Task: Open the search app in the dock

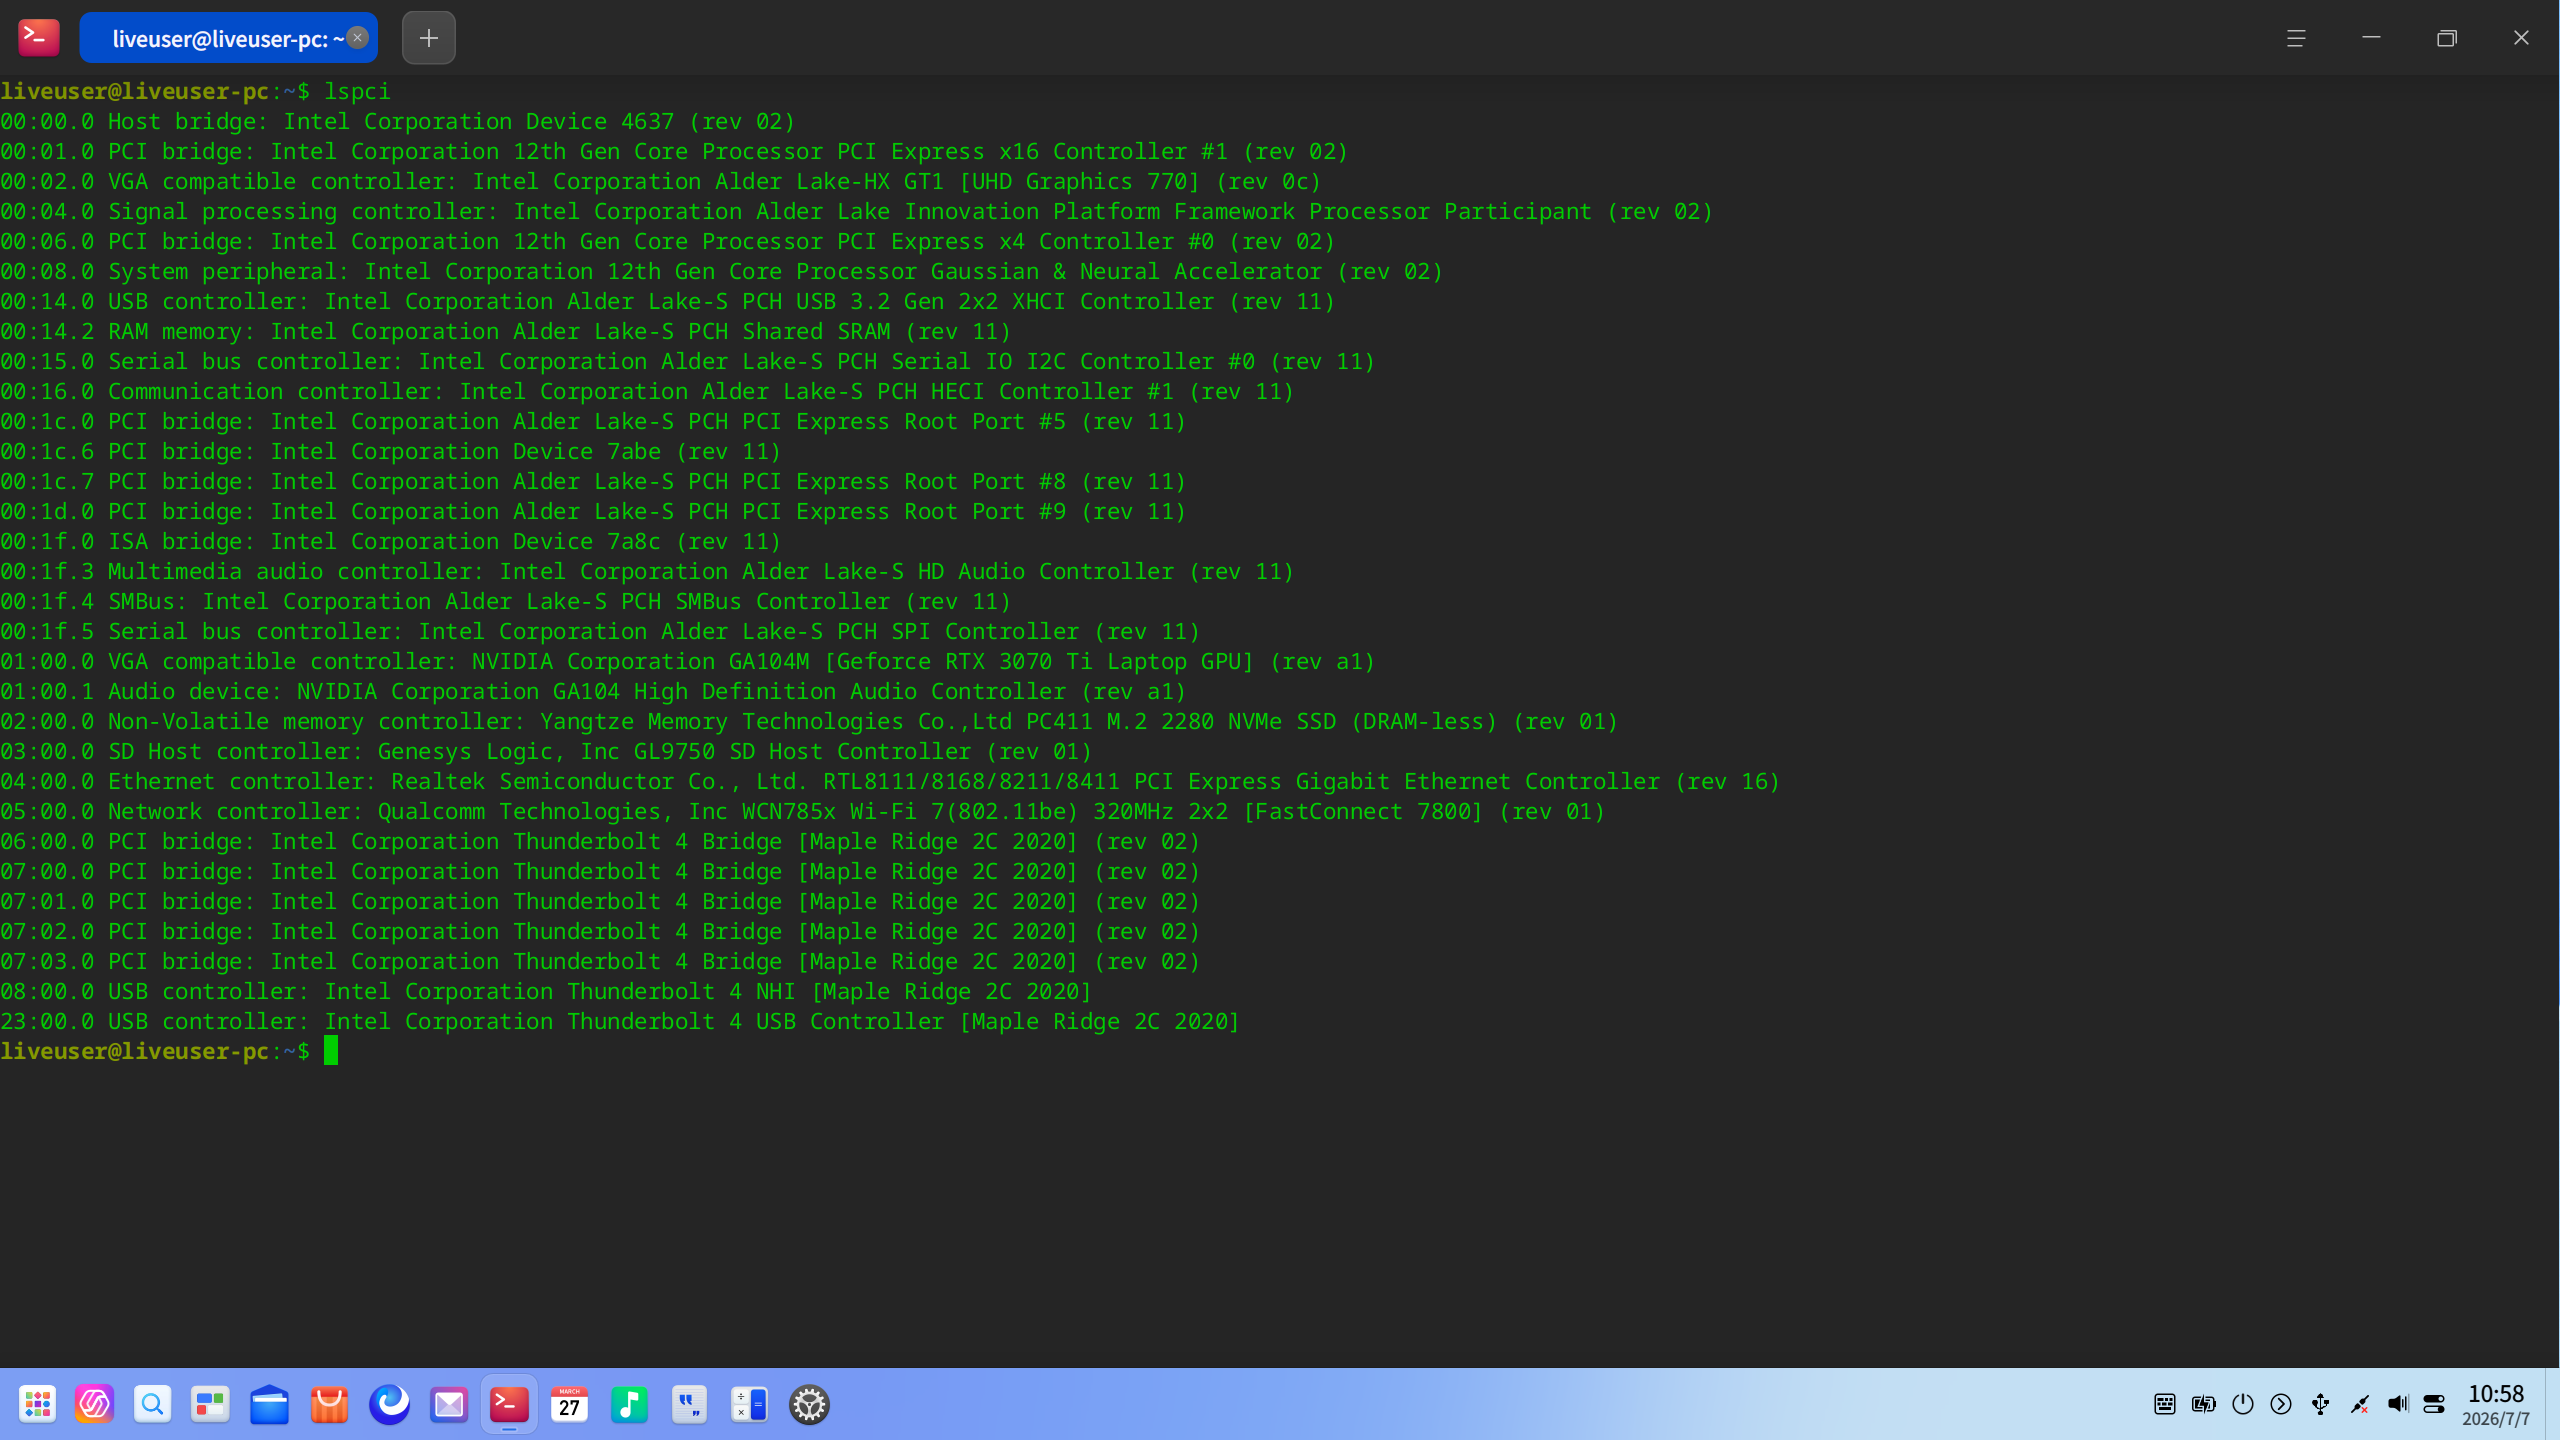Action: (x=152, y=1405)
